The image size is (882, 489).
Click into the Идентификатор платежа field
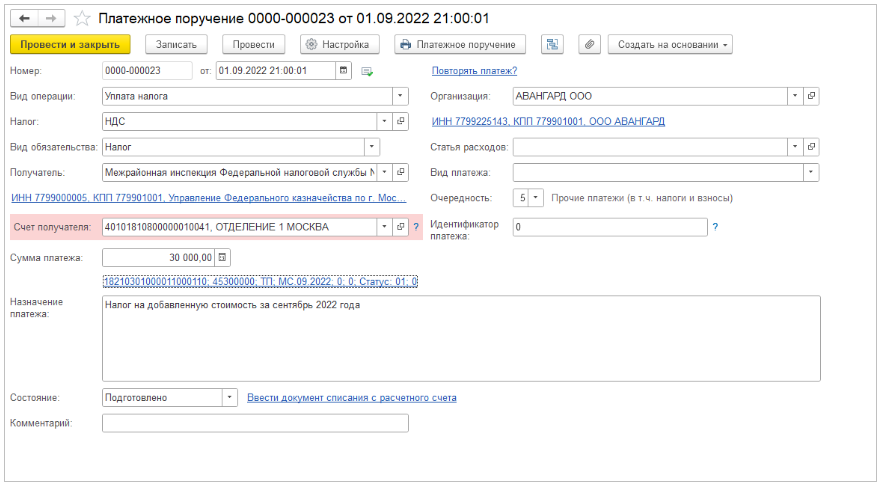click(610, 227)
